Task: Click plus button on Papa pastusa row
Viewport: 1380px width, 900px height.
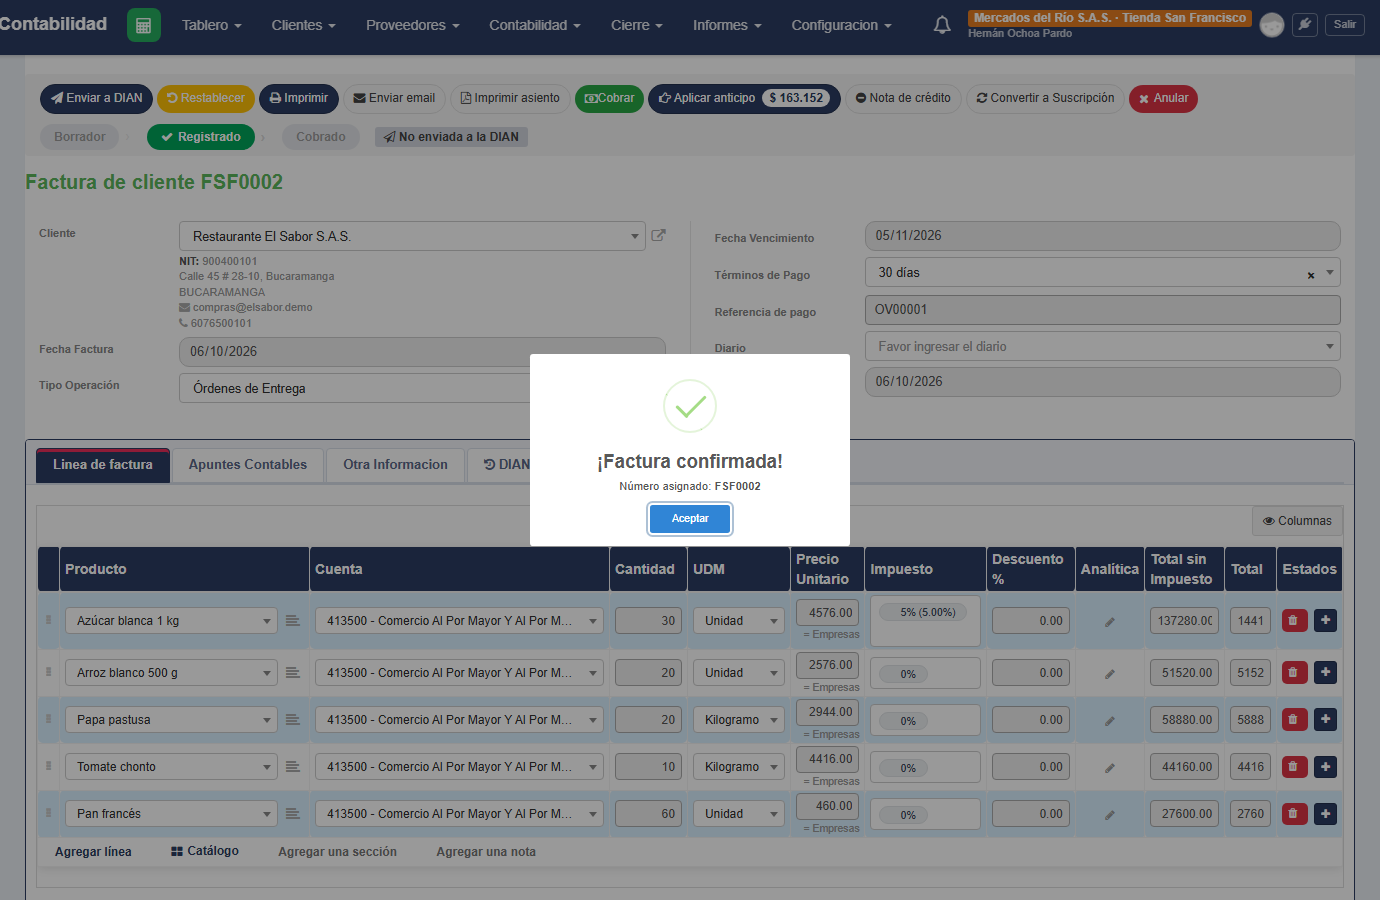Action: [1325, 719]
